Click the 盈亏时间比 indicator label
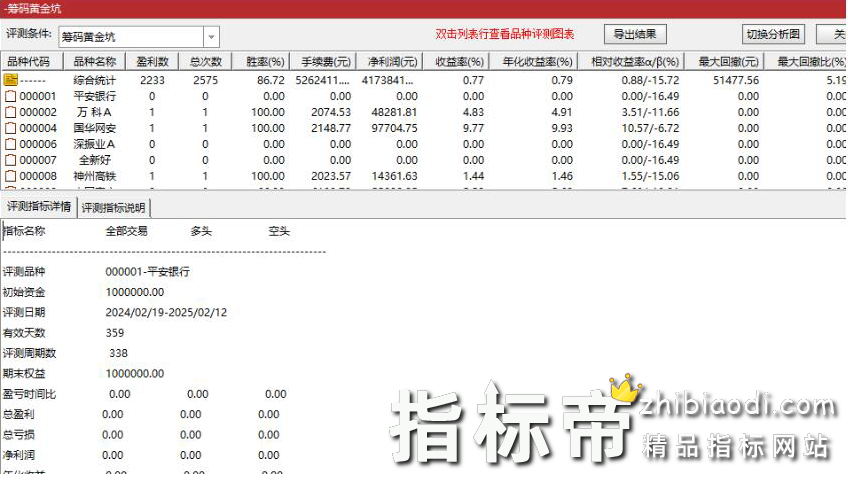The height and width of the screenshot is (491, 848). tap(29, 394)
